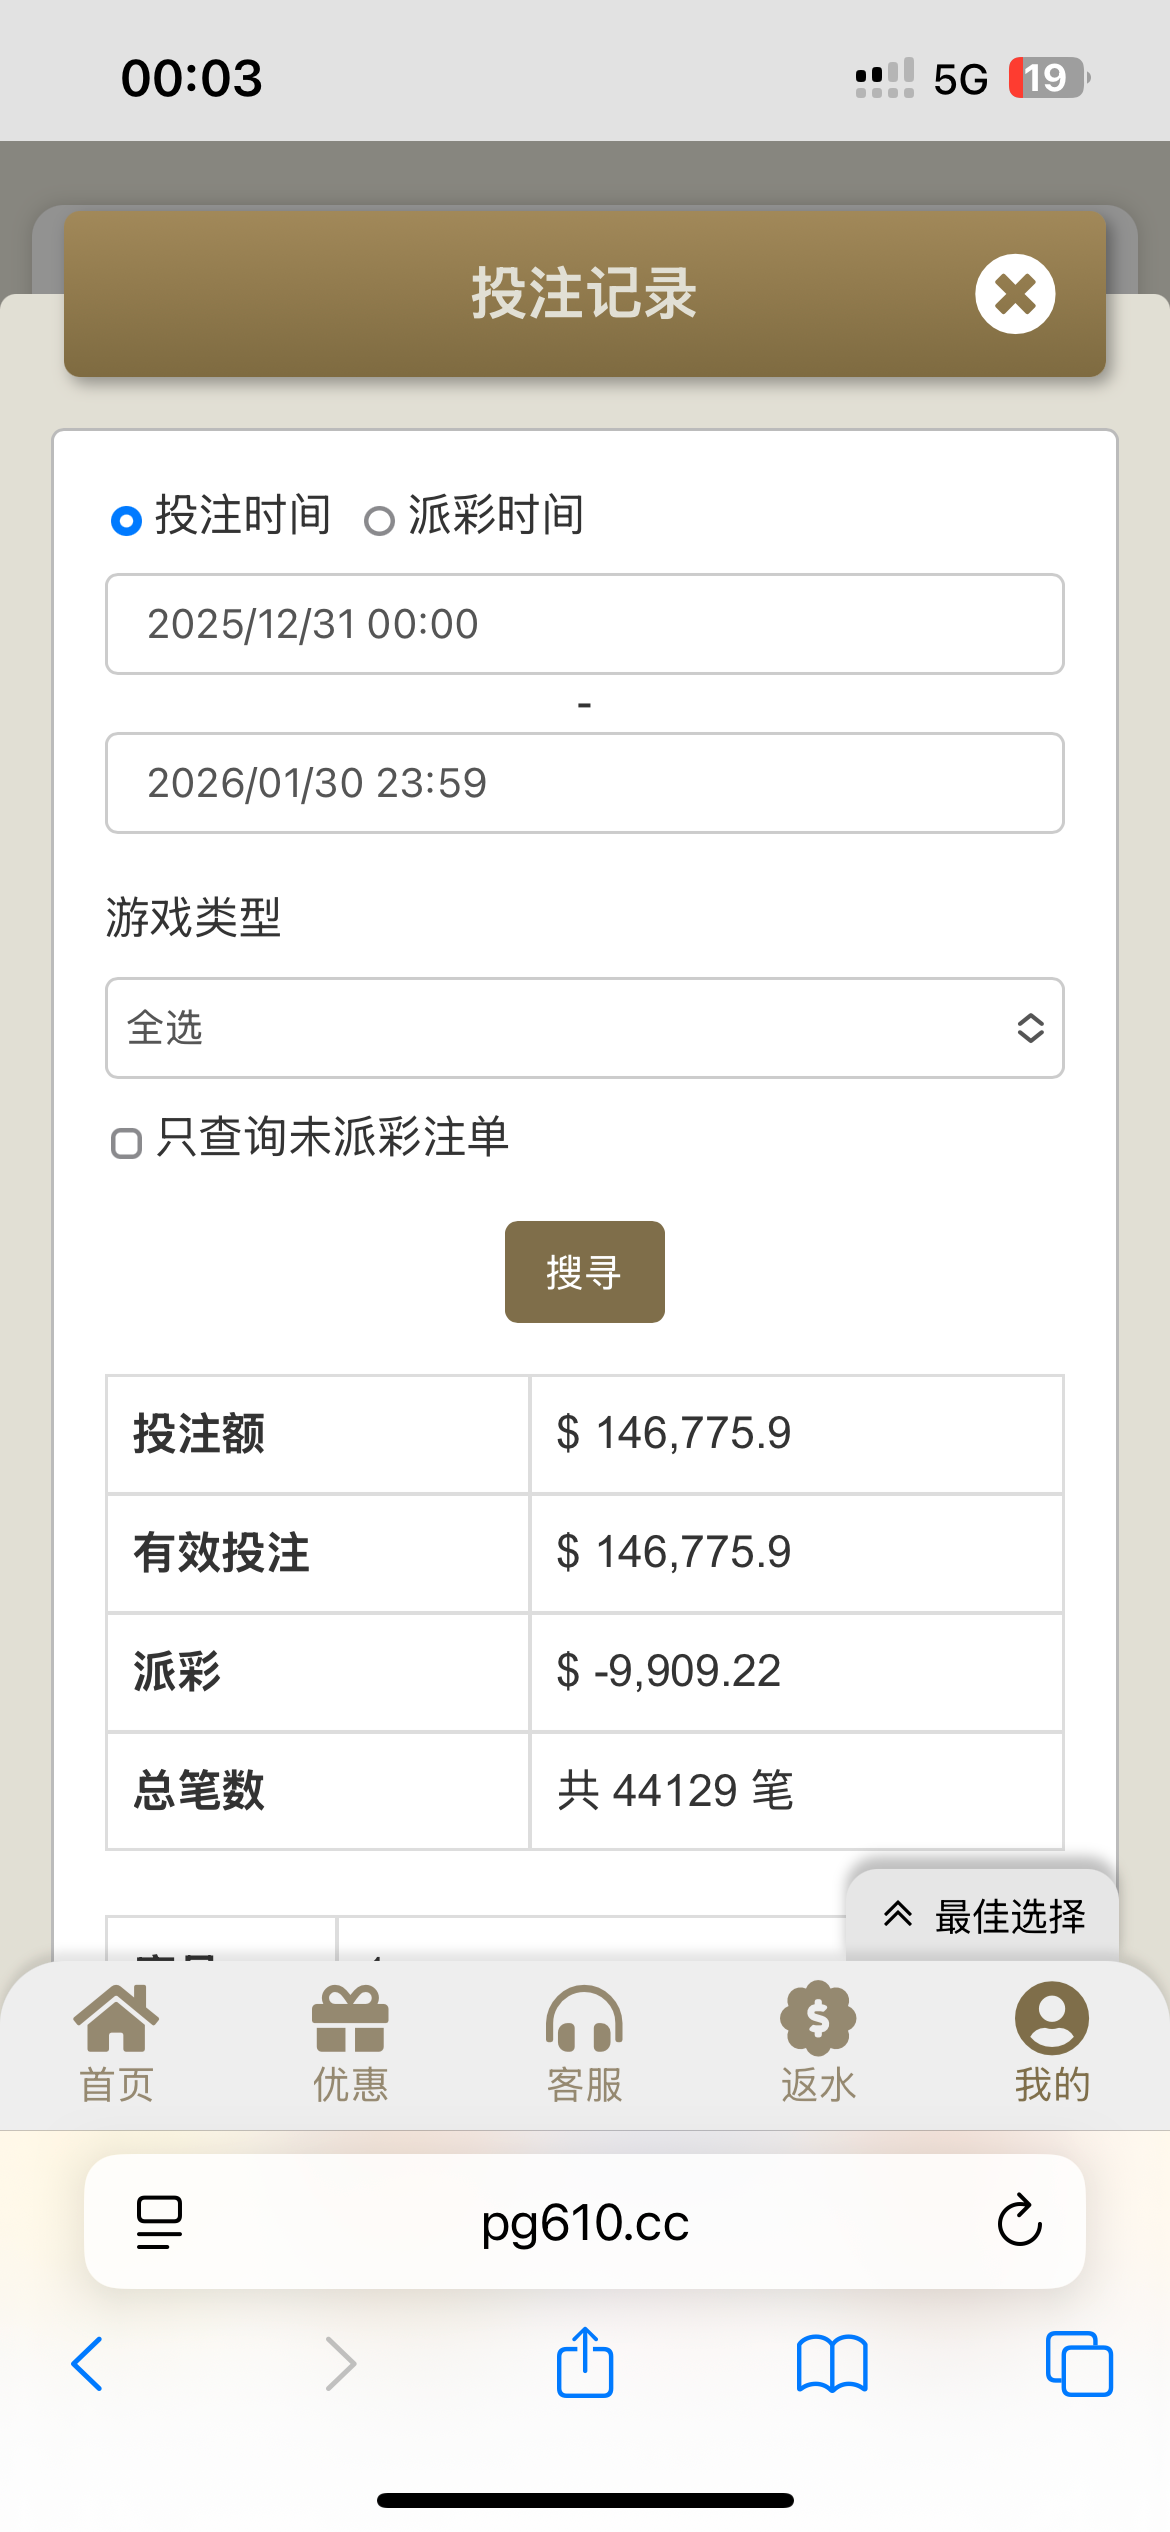Check the 只查询未派彩注单 checkbox
This screenshot has width=1170, height=2532.
click(x=127, y=1143)
